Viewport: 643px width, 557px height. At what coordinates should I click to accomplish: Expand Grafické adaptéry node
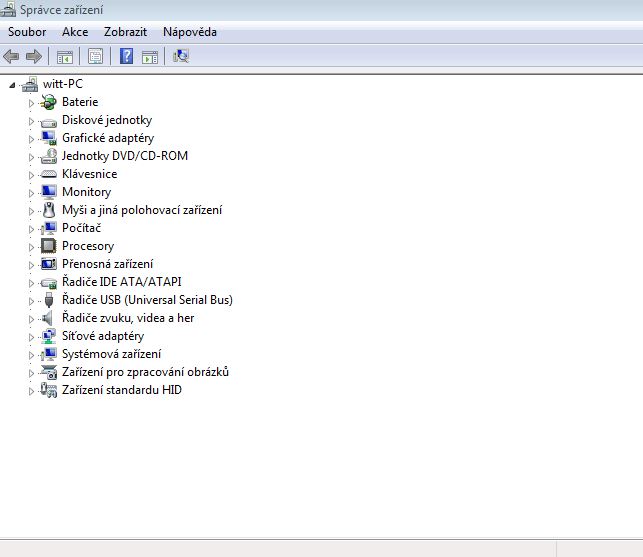pos(31,139)
